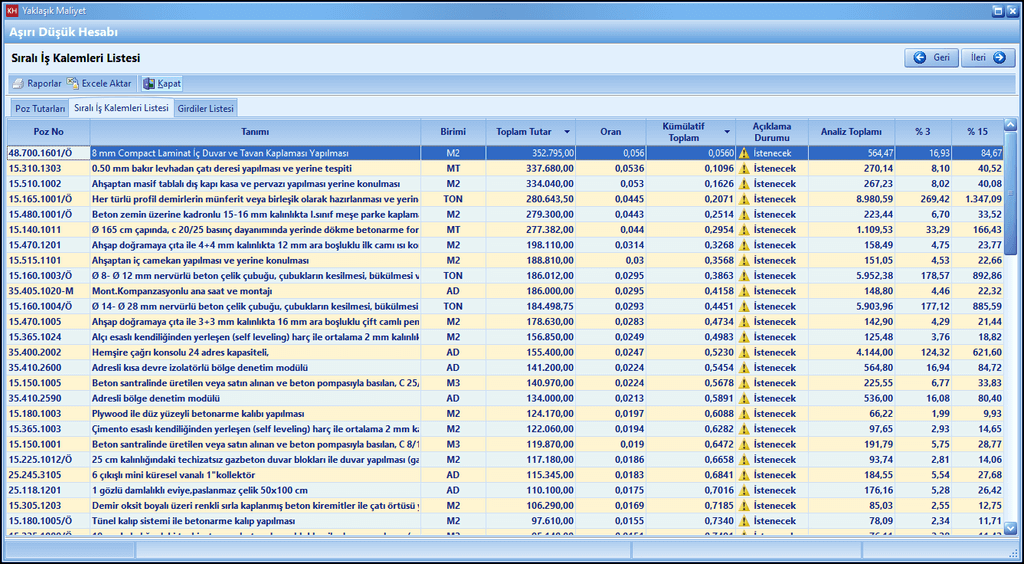
Task: Click the Analiz Toplamı column header
Action: pyautogui.click(x=851, y=132)
